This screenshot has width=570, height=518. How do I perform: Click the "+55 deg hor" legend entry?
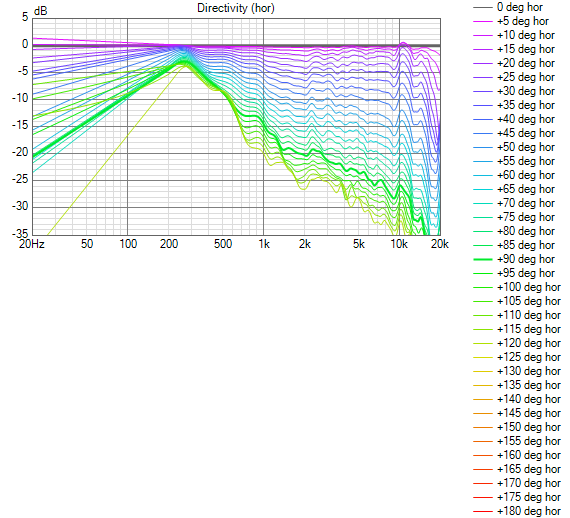tap(514, 161)
